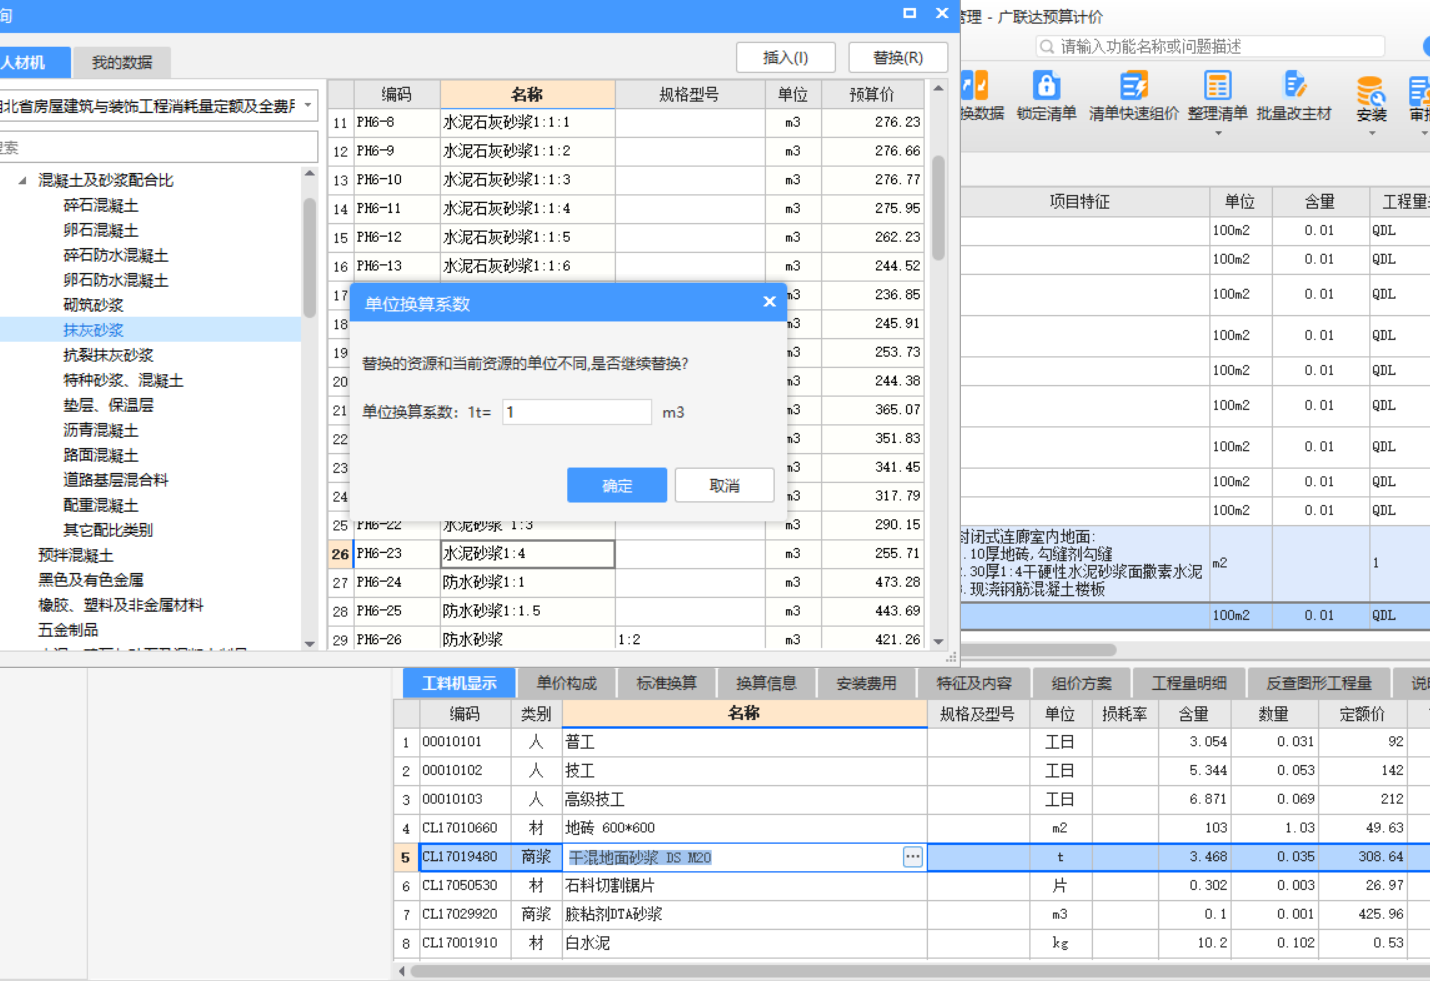The width and height of the screenshot is (1430, 981).
Task: Select 卵石混凝土 in the tree
Action: click(x=101, y=230)
